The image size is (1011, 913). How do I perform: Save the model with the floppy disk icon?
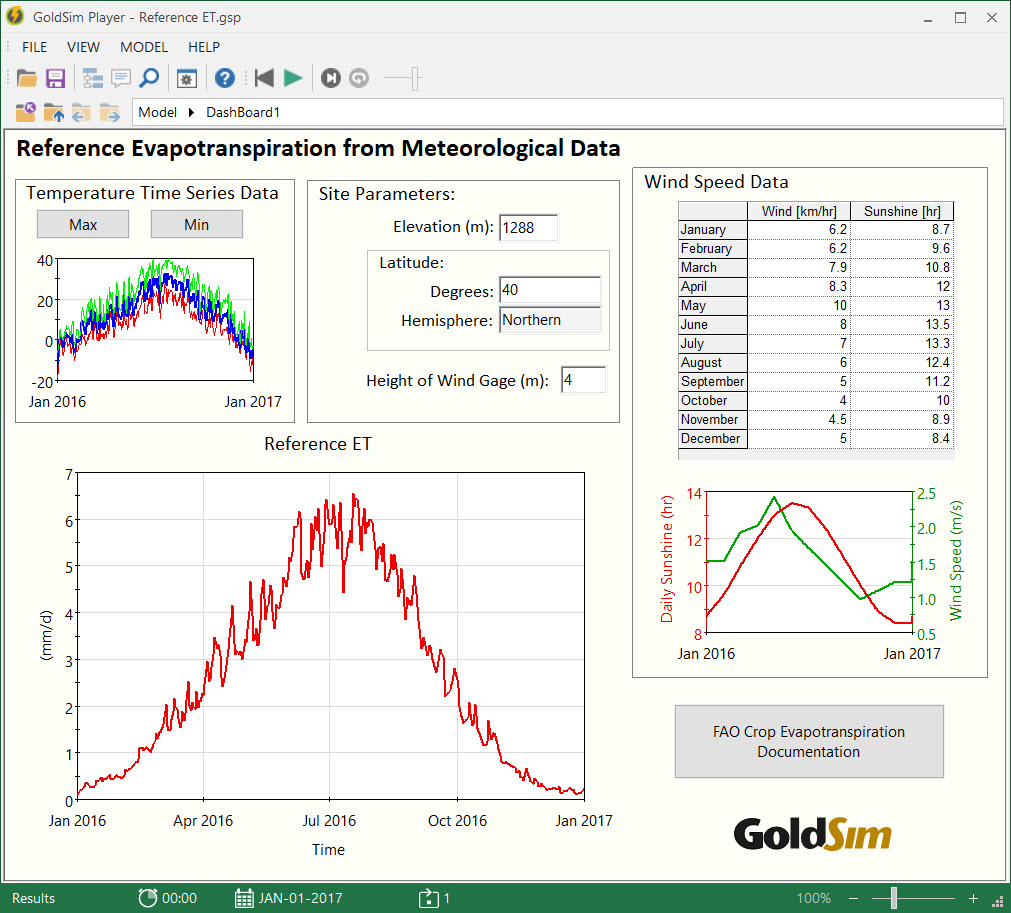click(x=55, y=79)
